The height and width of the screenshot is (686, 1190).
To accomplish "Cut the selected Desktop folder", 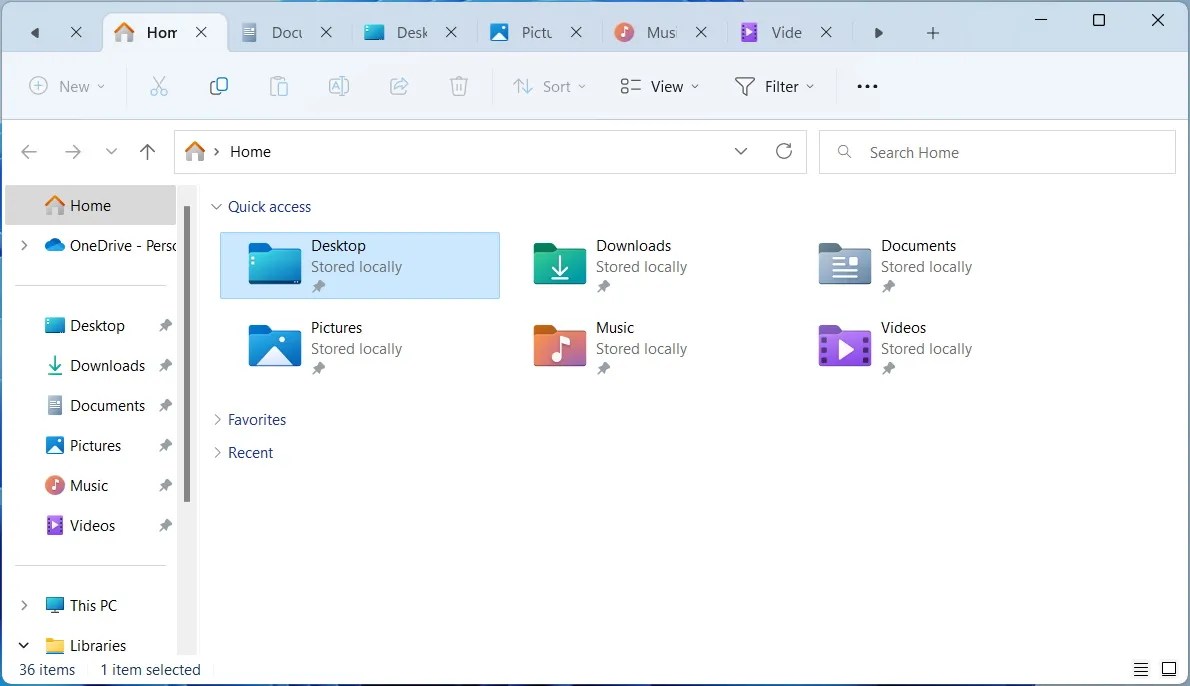I will click(159, 86).
